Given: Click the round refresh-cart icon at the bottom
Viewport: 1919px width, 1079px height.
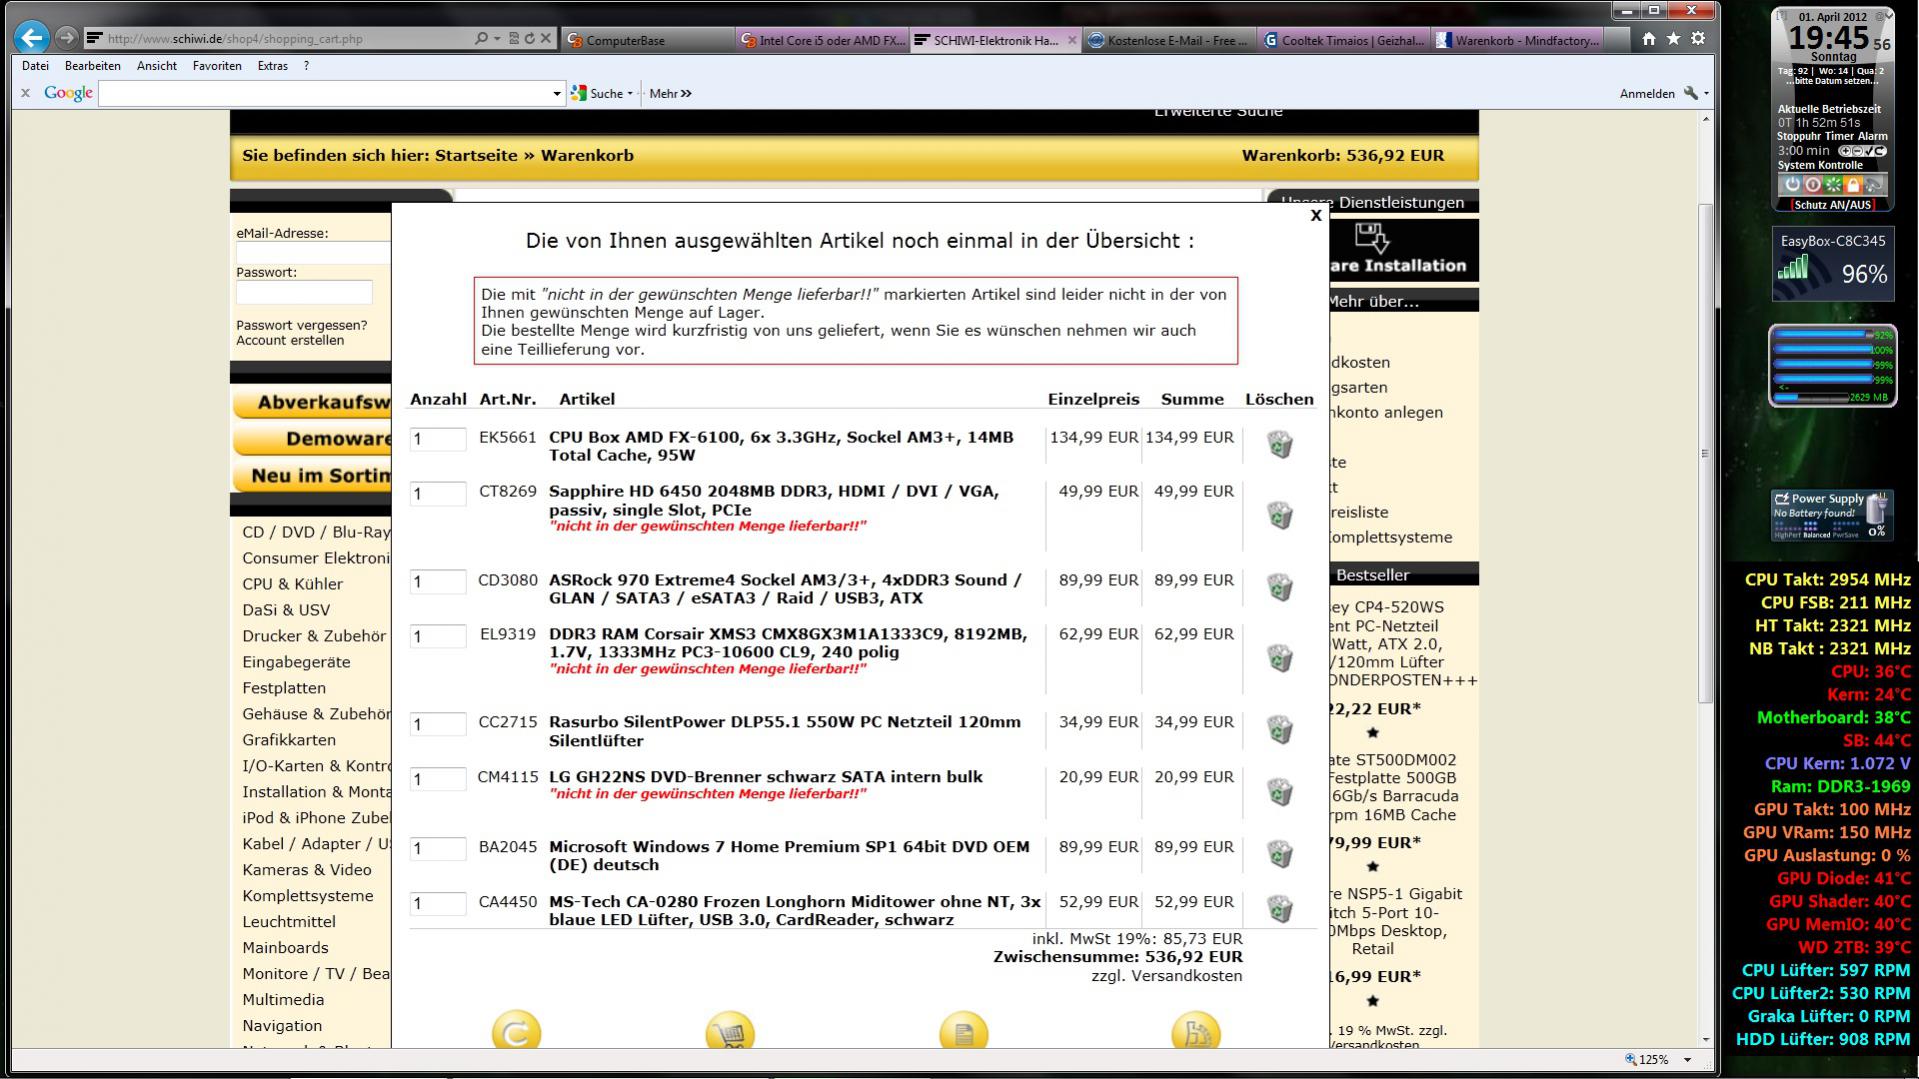Looking at the screenshot, I should [x=516, y=1031].
